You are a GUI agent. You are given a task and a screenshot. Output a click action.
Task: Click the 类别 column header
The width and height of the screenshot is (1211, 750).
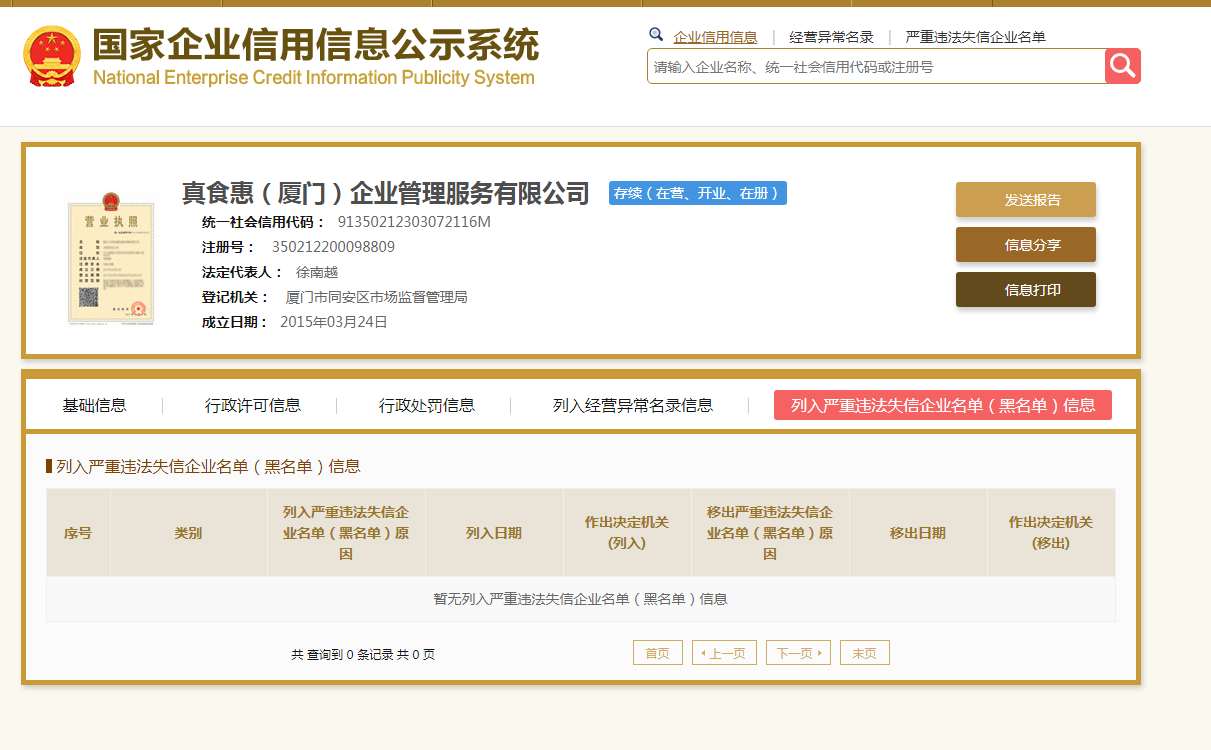click(x=188, y=533)
